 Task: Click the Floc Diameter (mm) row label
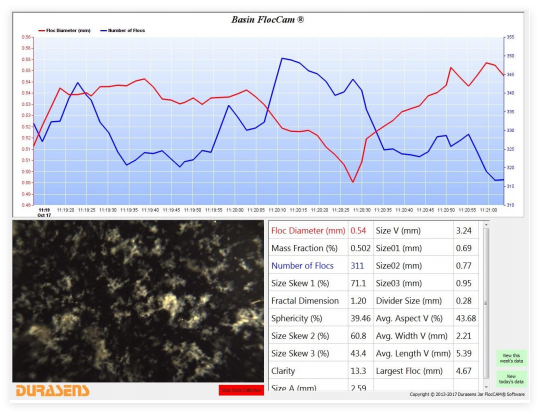click(x=308, y=230)
